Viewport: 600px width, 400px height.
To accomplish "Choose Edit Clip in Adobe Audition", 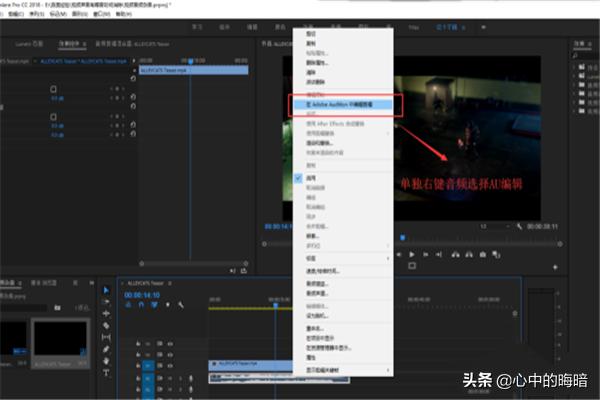I will 343,104.
